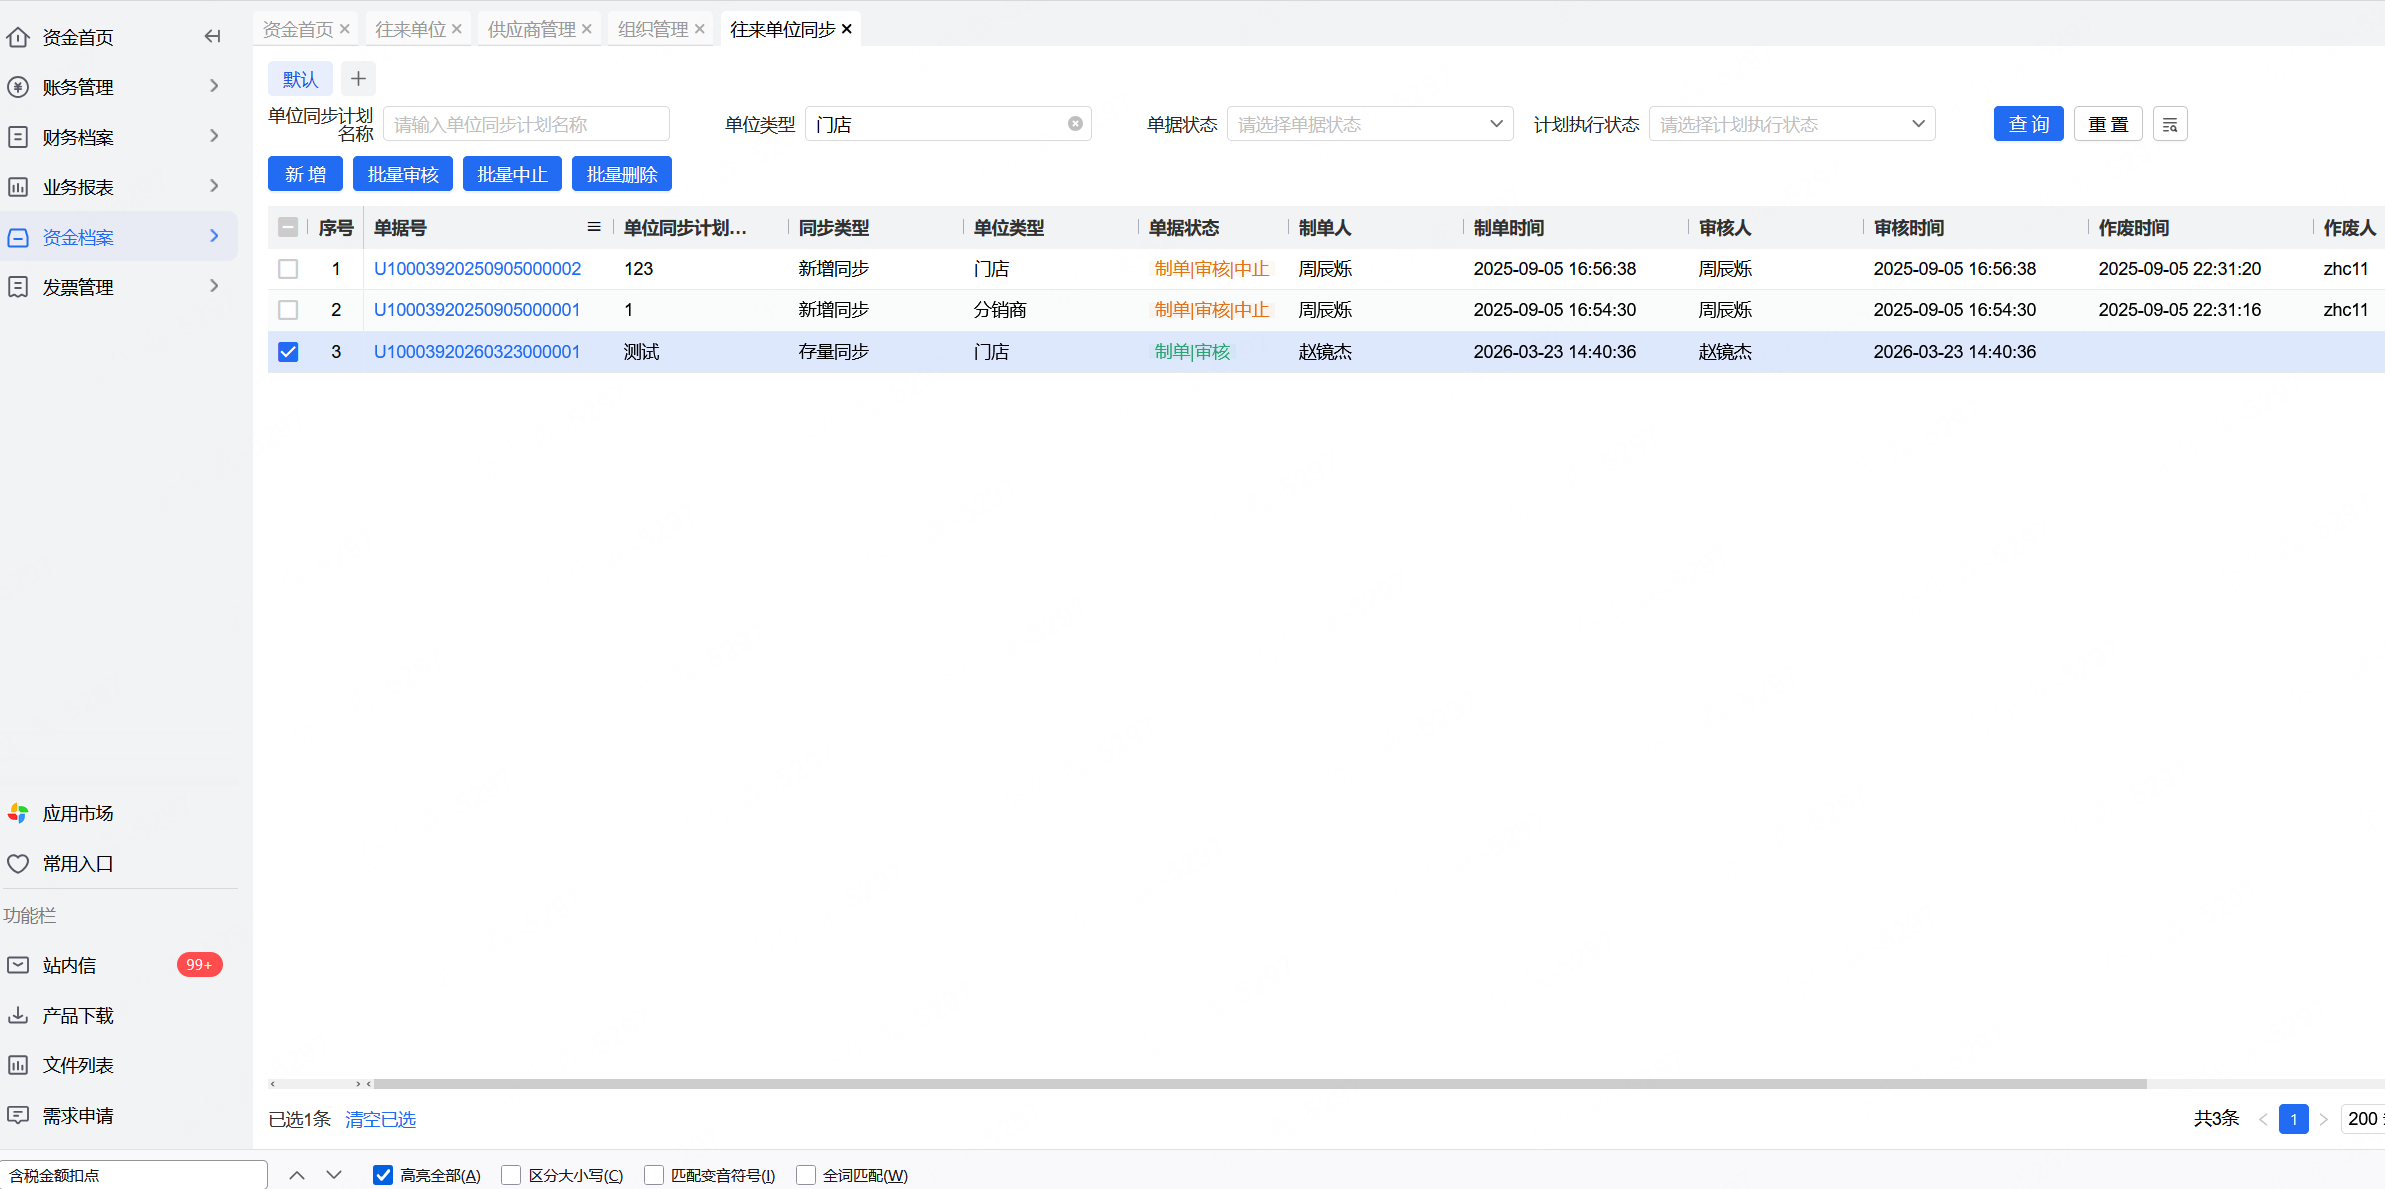
Task: Click the 单据号 column menu icon
Action: tap(594, 227)
